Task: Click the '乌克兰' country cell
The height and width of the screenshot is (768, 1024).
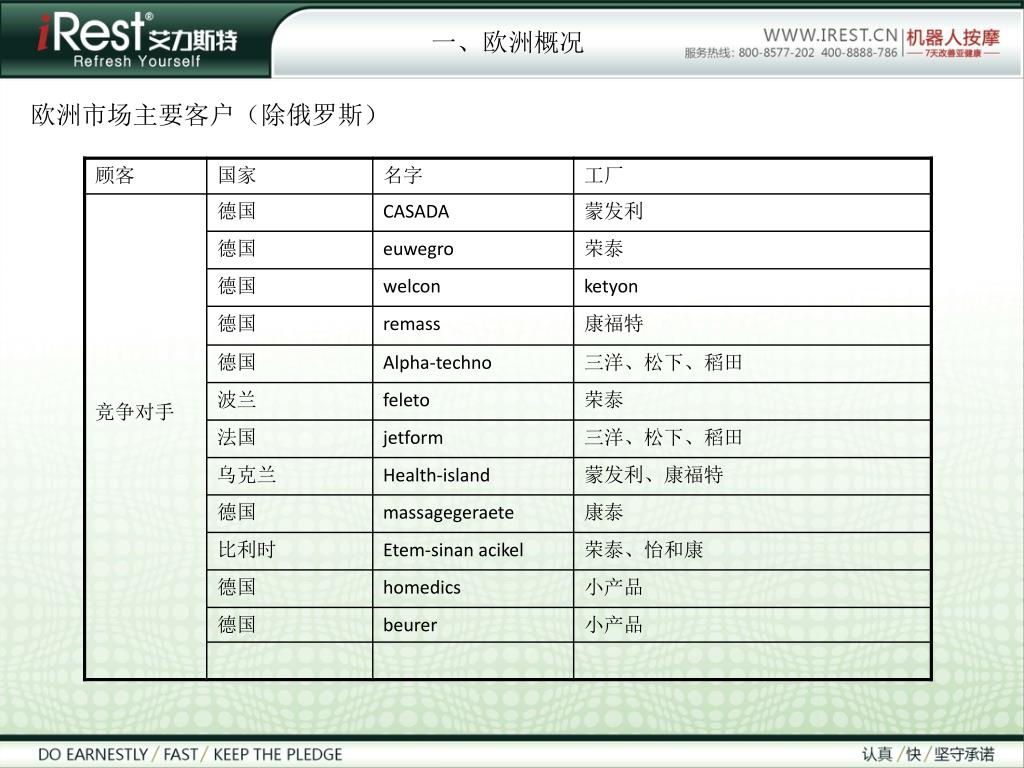Action: pyautogui.click(x=289, y=475)
